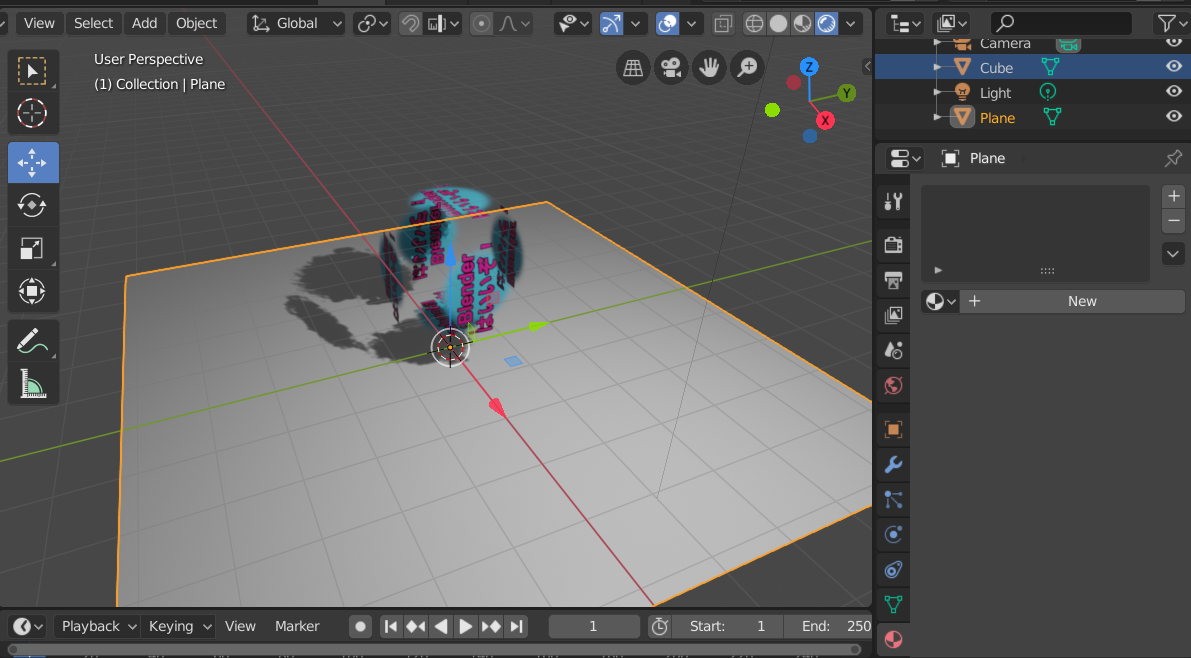Toggle snapping magnet button

coord(410,24)
